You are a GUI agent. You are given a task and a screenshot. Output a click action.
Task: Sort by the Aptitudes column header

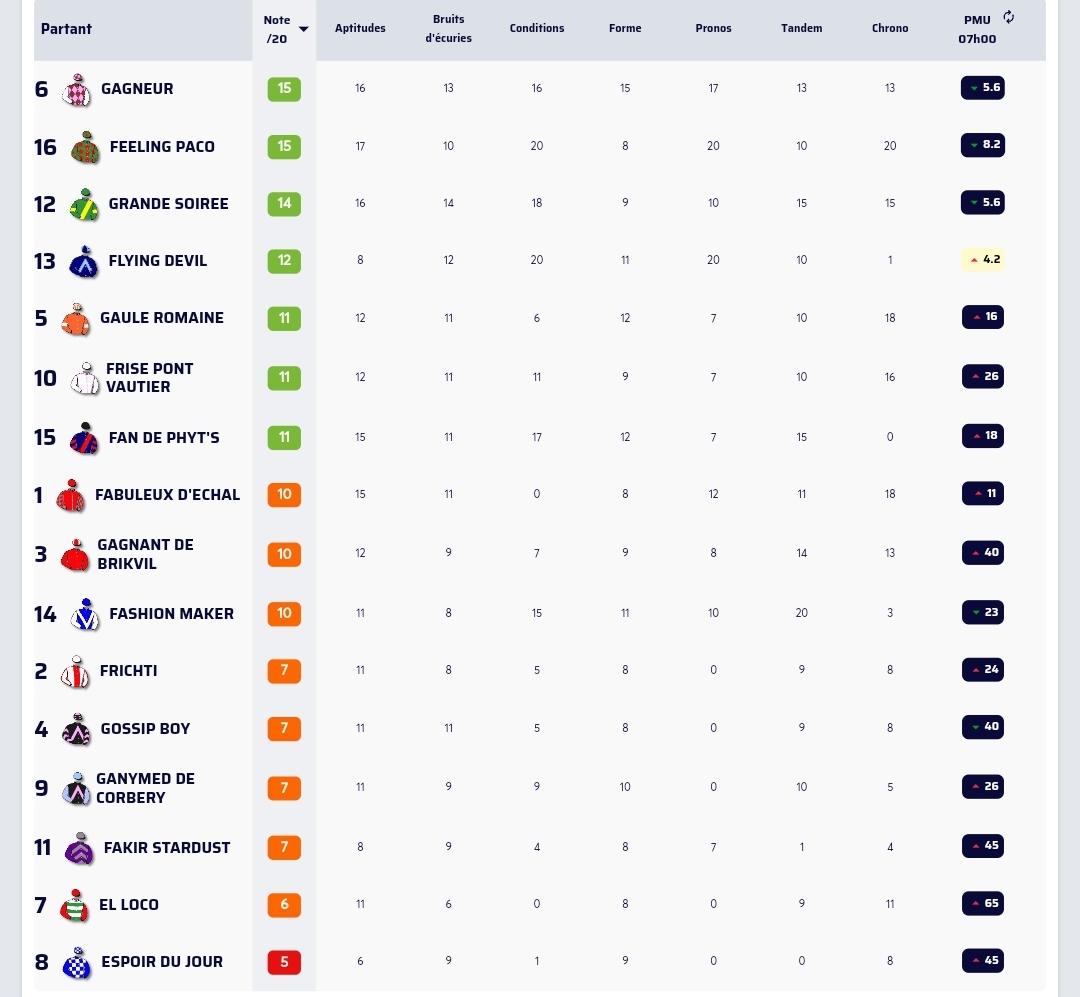point(360,28)
